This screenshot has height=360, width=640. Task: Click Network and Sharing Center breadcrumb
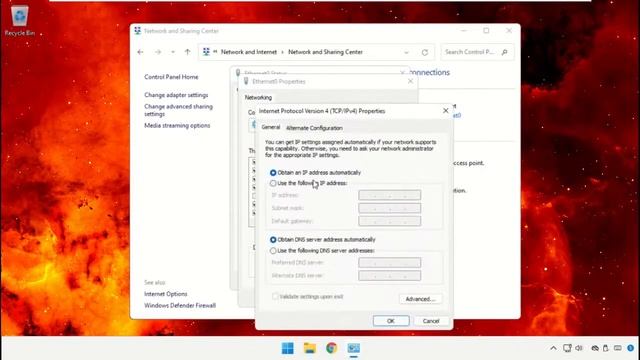325,52
